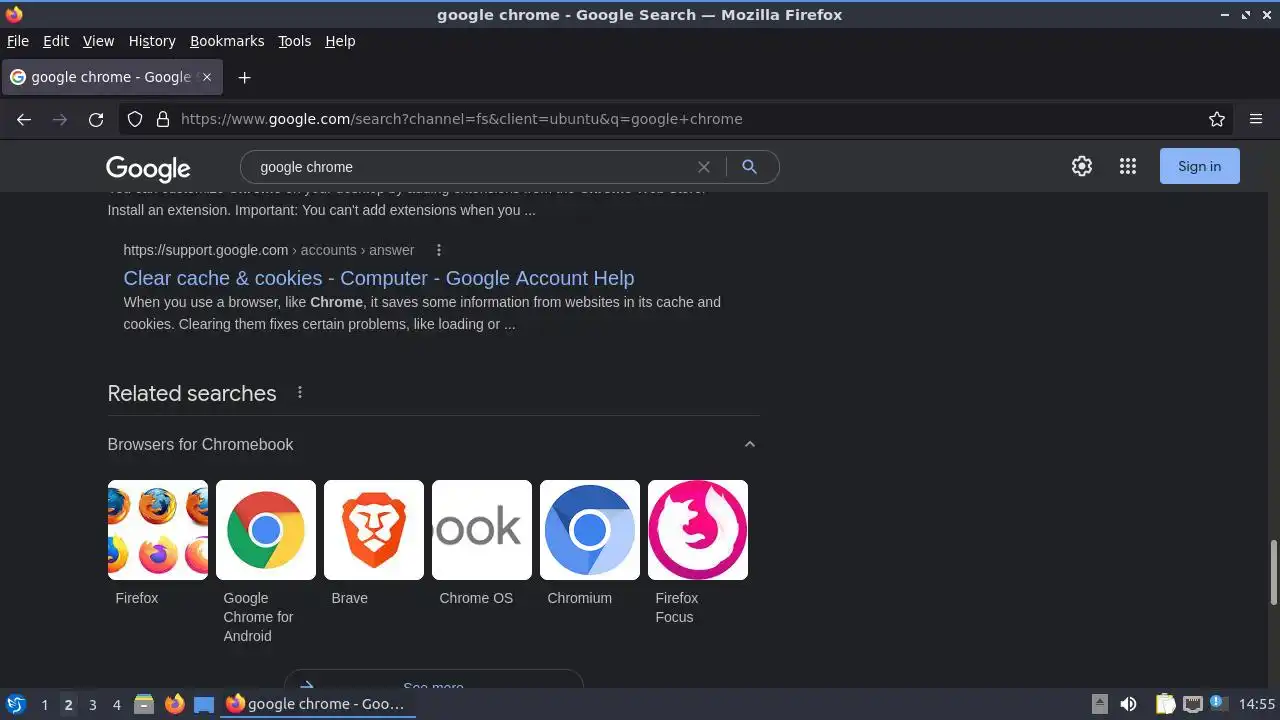Viewport: 1280px width, 720px height.
Task: Switch to active workspace 2
Action: click(x=68, y=705)
